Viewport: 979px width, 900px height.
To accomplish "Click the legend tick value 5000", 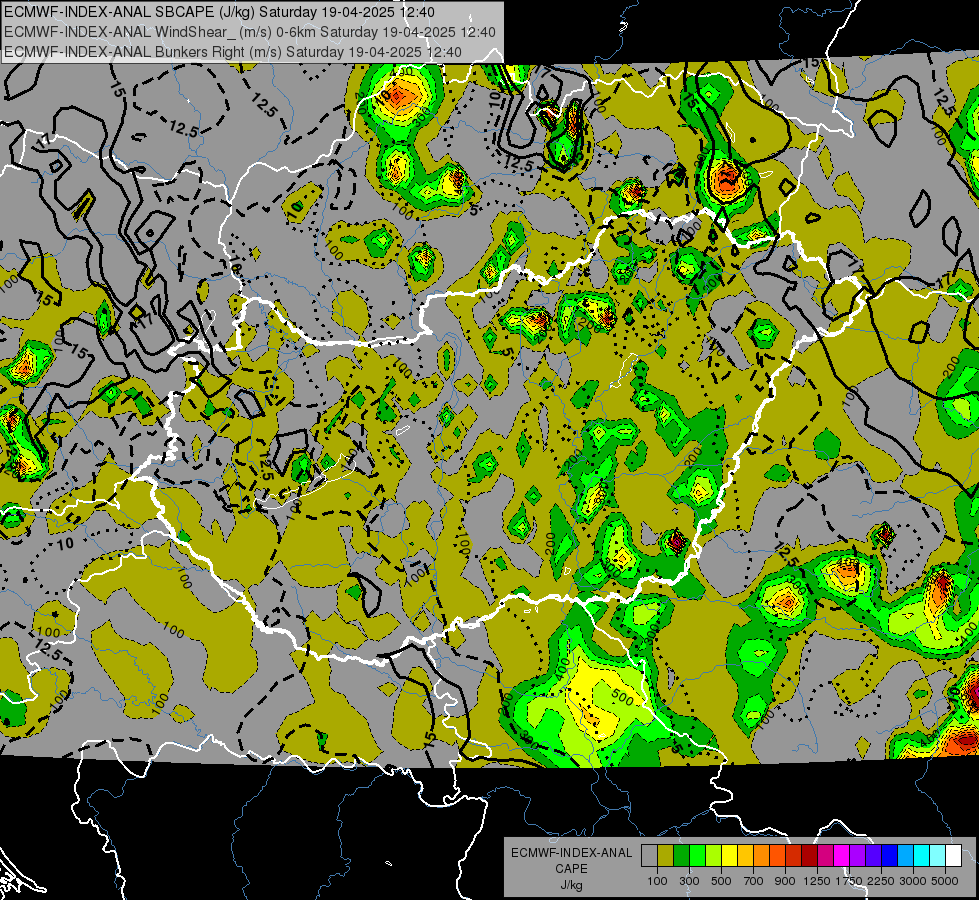I will 945,881.
